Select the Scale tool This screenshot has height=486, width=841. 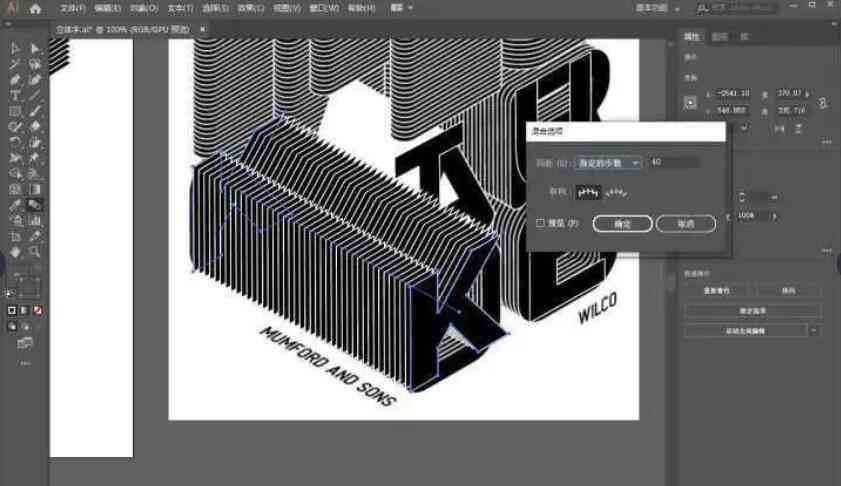pyautogui.click(x=35, y=142)
